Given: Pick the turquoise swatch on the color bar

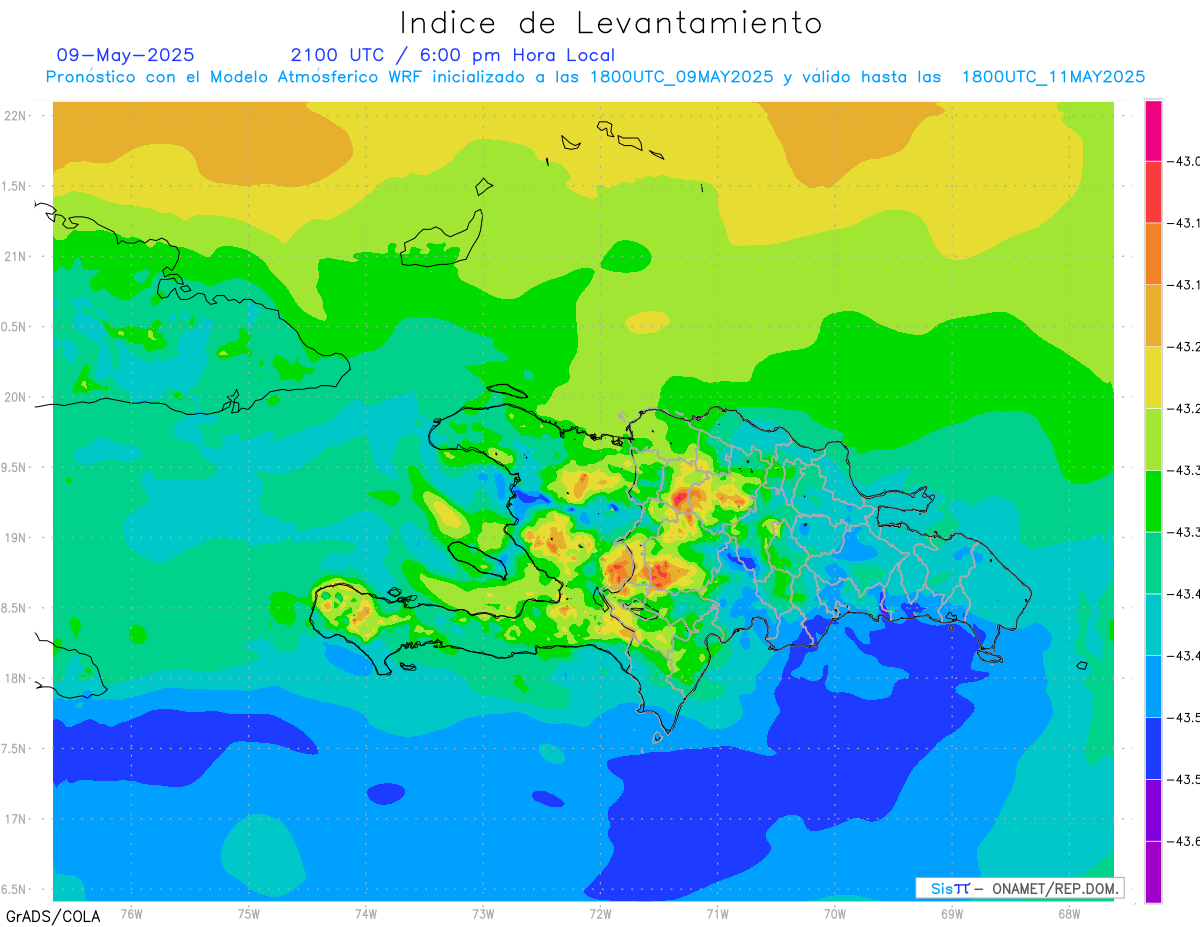Looking at the screenshot, I should point(1153,624).
